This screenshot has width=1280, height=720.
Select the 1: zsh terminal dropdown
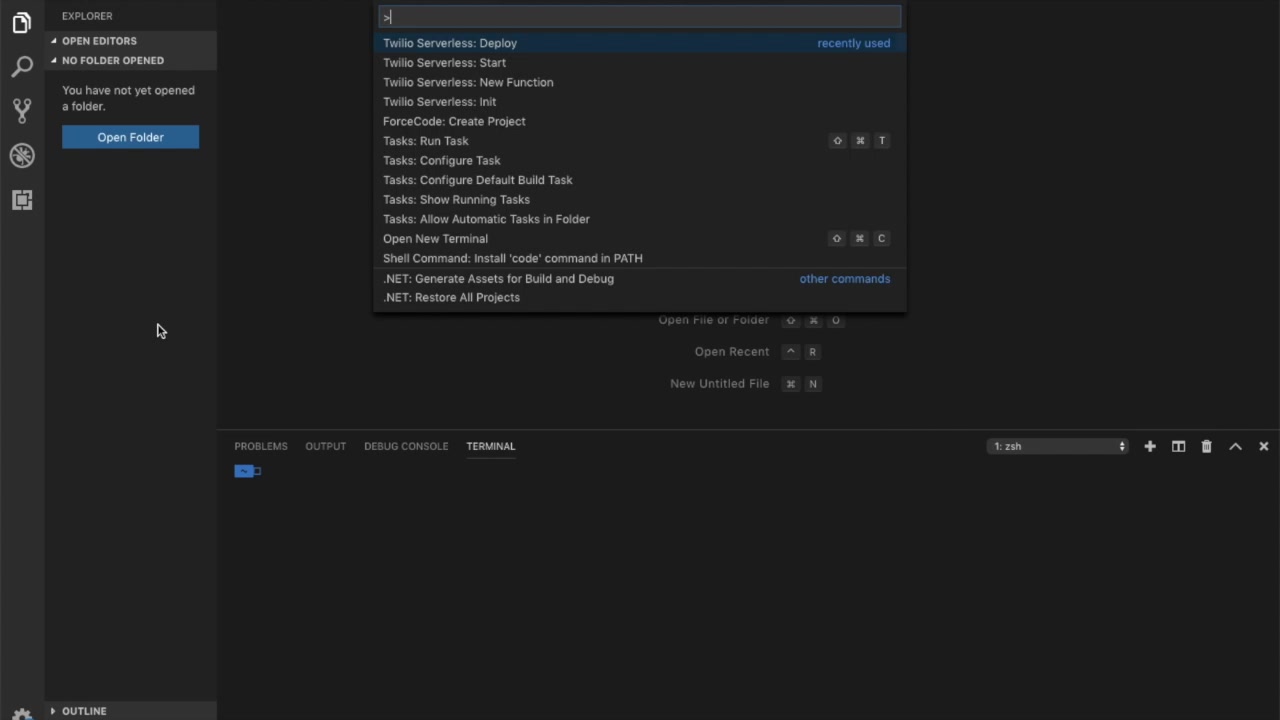click(1058, 446)
